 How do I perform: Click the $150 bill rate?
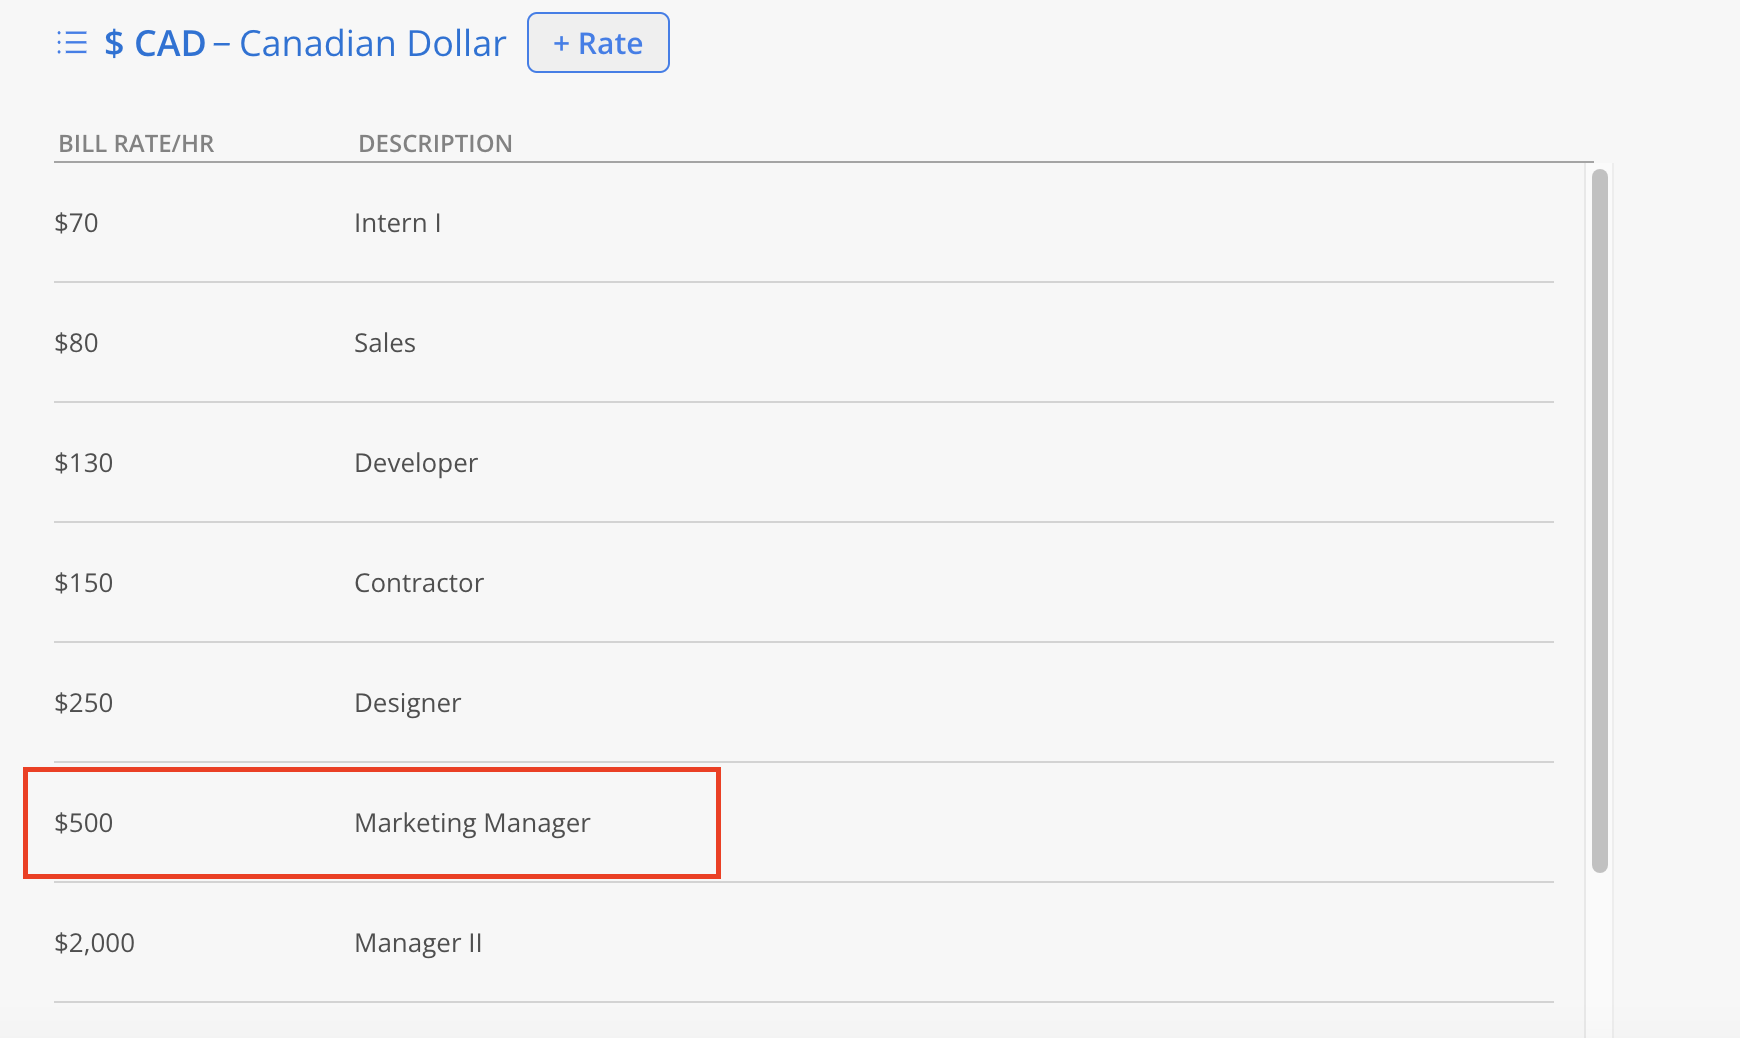84,583
